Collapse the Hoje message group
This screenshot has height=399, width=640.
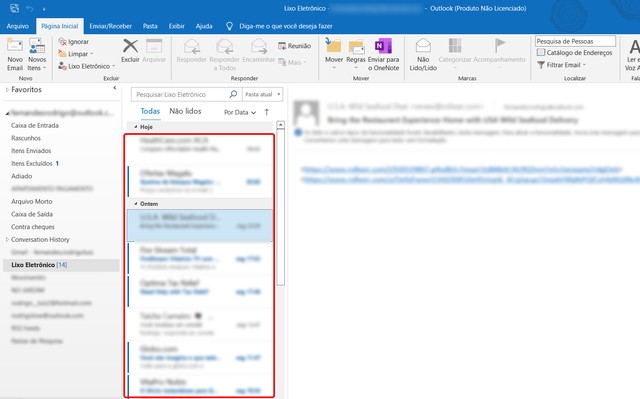point(136,127)
